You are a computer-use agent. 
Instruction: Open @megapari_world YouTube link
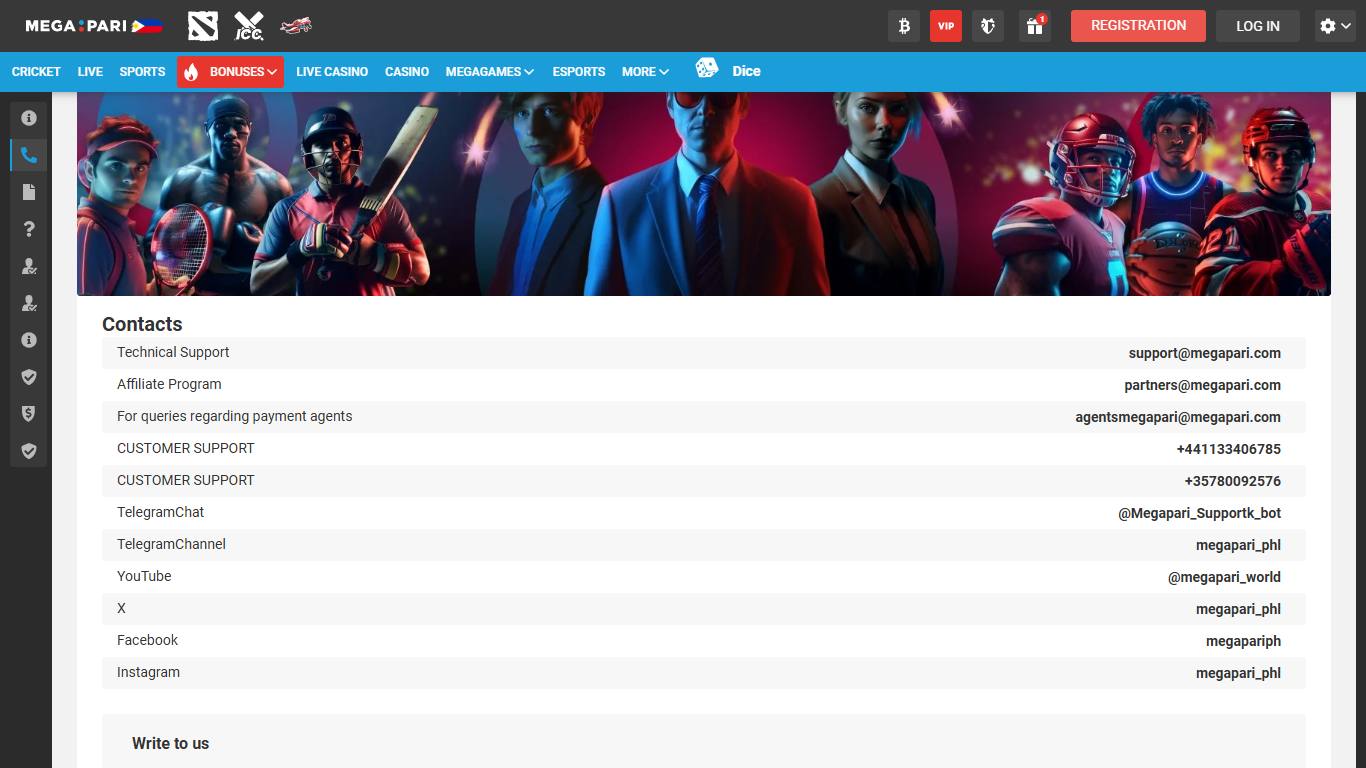(1224, 577)
